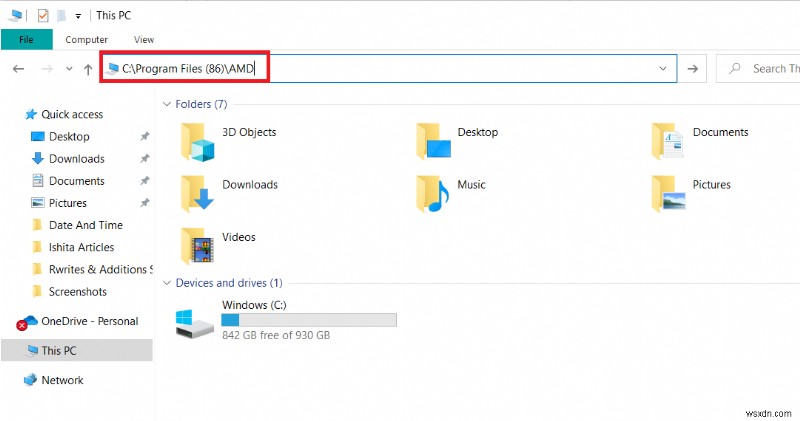Switch to the View ribbon tab
The width and height of the screenshot is (800, 421).
pos(144,39)
